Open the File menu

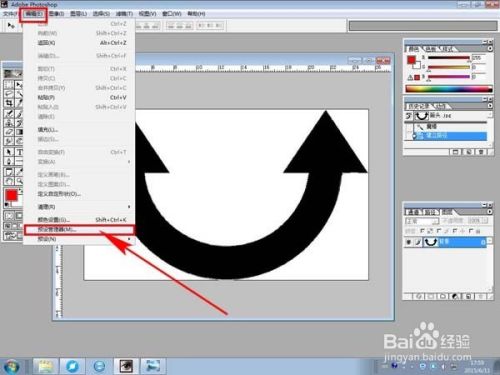point(10,14)
